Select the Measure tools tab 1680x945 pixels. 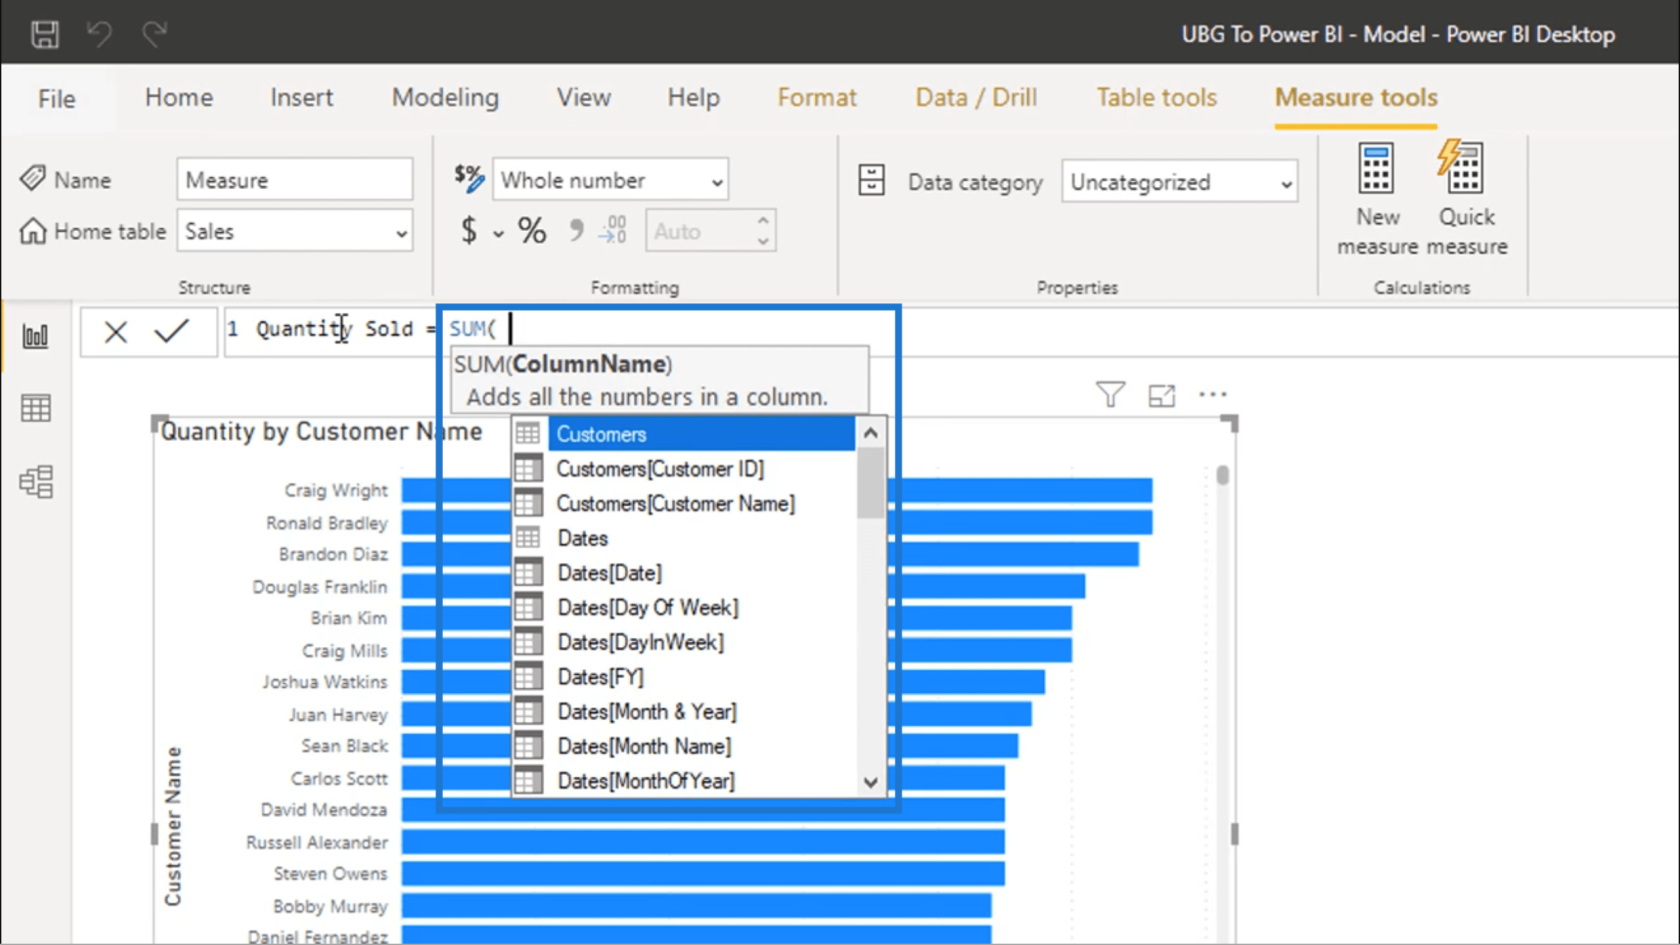click(1356, 97)
